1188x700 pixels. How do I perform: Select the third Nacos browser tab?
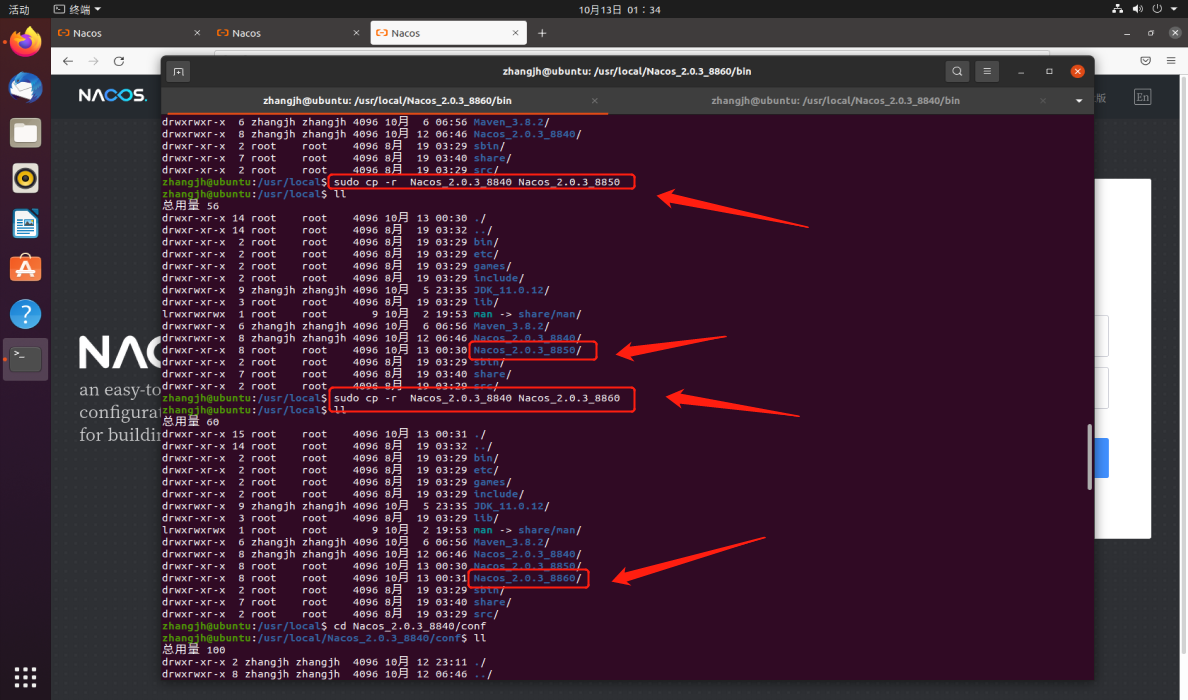click(x=448, y=33)
